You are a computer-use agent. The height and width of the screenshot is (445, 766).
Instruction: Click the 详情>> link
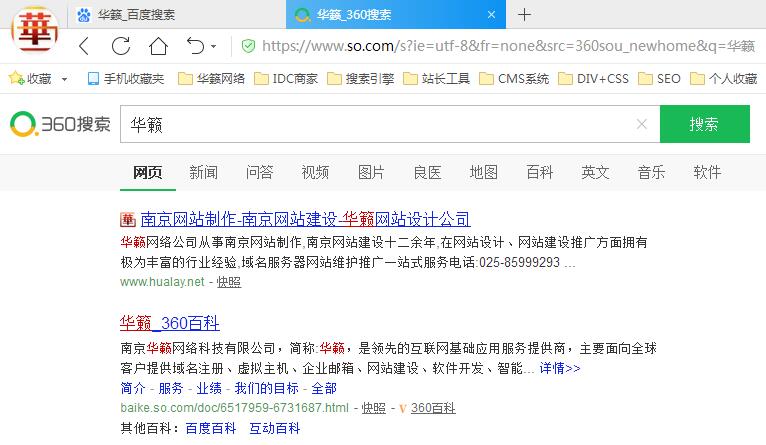click(560, 368)
